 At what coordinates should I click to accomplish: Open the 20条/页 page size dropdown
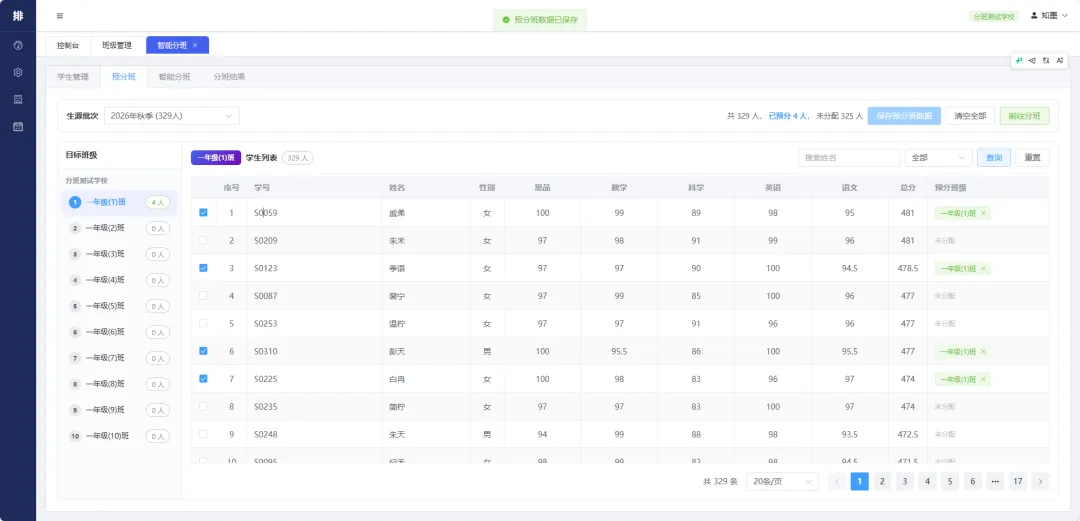click(782, 481)
